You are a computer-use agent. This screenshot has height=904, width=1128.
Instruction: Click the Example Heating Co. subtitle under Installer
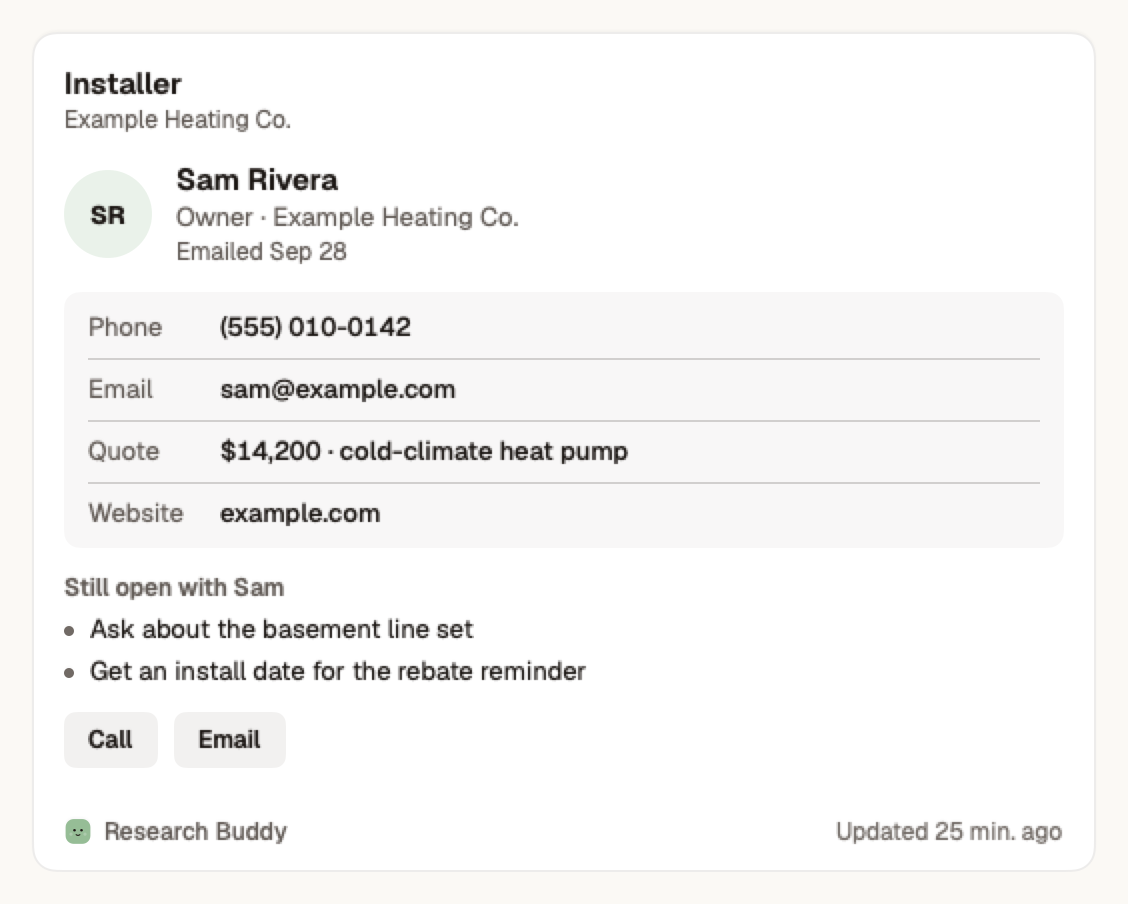click(x=178, y=119)
